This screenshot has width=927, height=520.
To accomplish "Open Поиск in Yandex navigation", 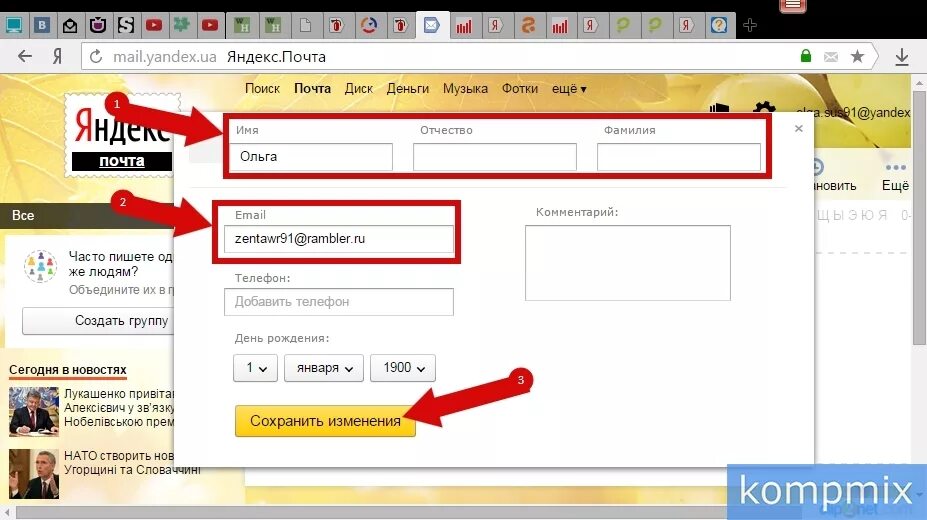I will (x=262, y=89).
